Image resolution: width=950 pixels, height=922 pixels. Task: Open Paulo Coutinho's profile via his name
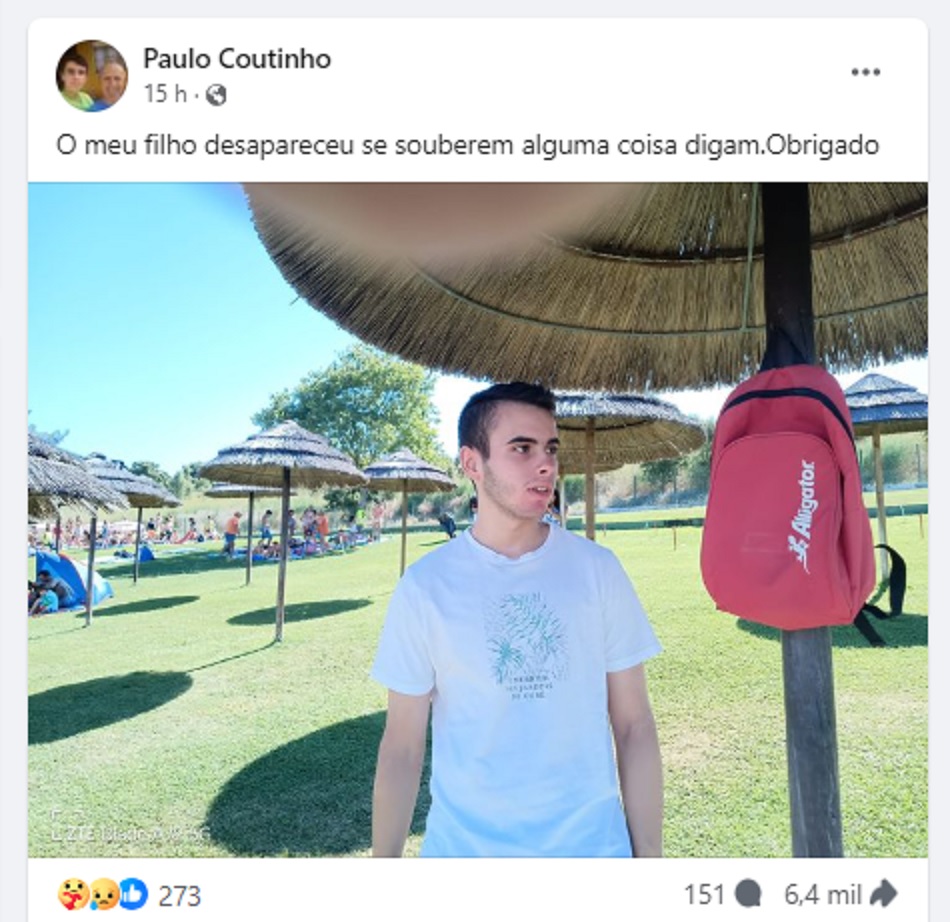tap(237, 59)
